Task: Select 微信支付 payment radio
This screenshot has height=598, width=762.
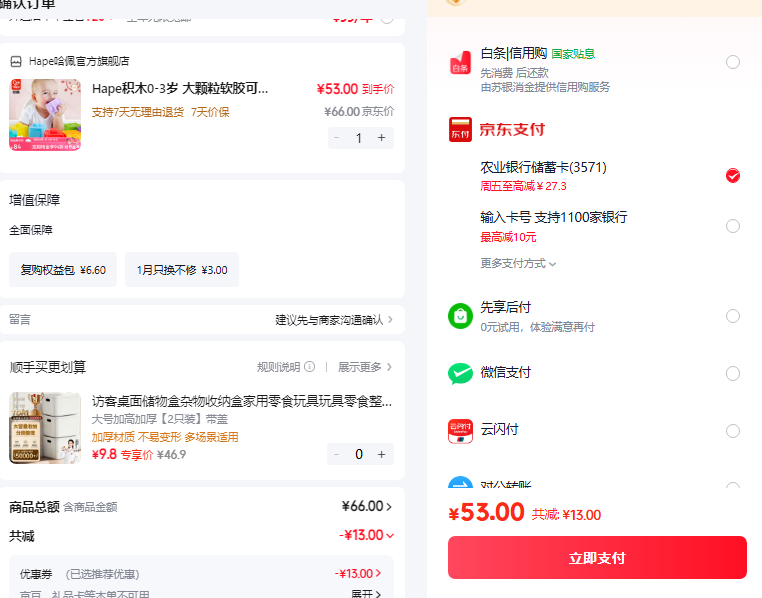Action: [x=733, y=374]
